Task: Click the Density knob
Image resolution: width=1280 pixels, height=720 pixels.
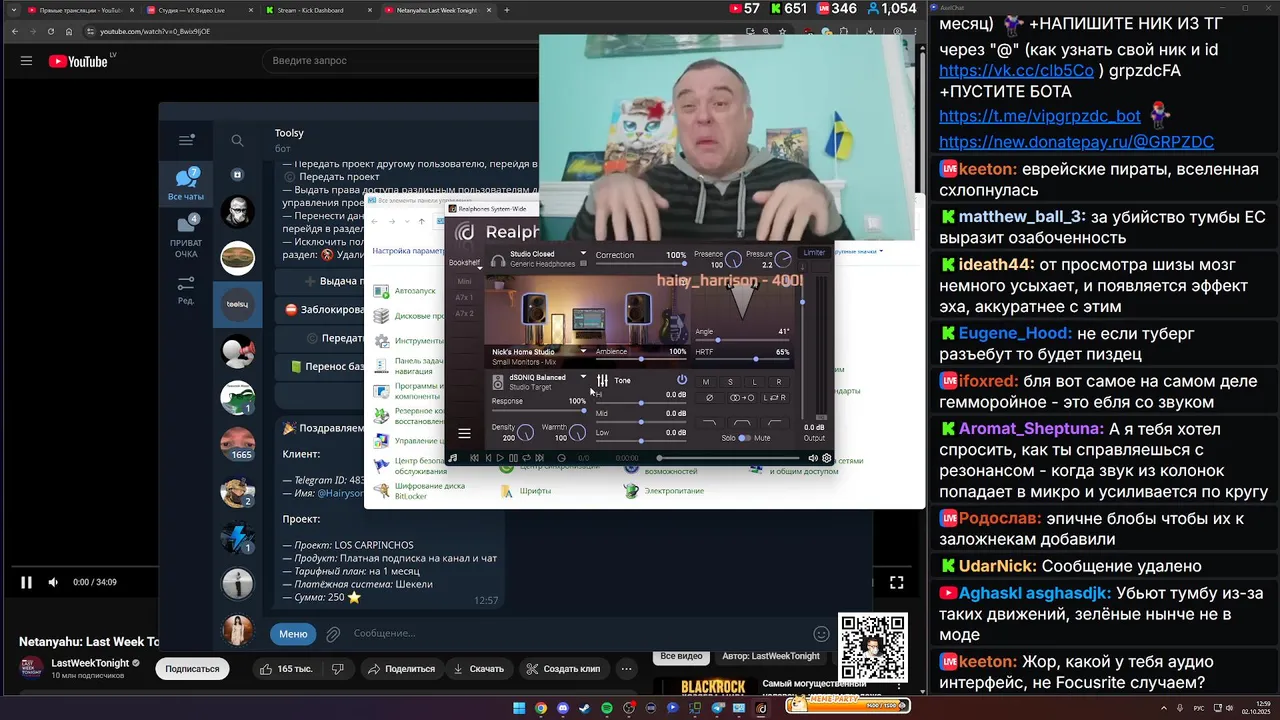Action: click(x=526, y=433)
